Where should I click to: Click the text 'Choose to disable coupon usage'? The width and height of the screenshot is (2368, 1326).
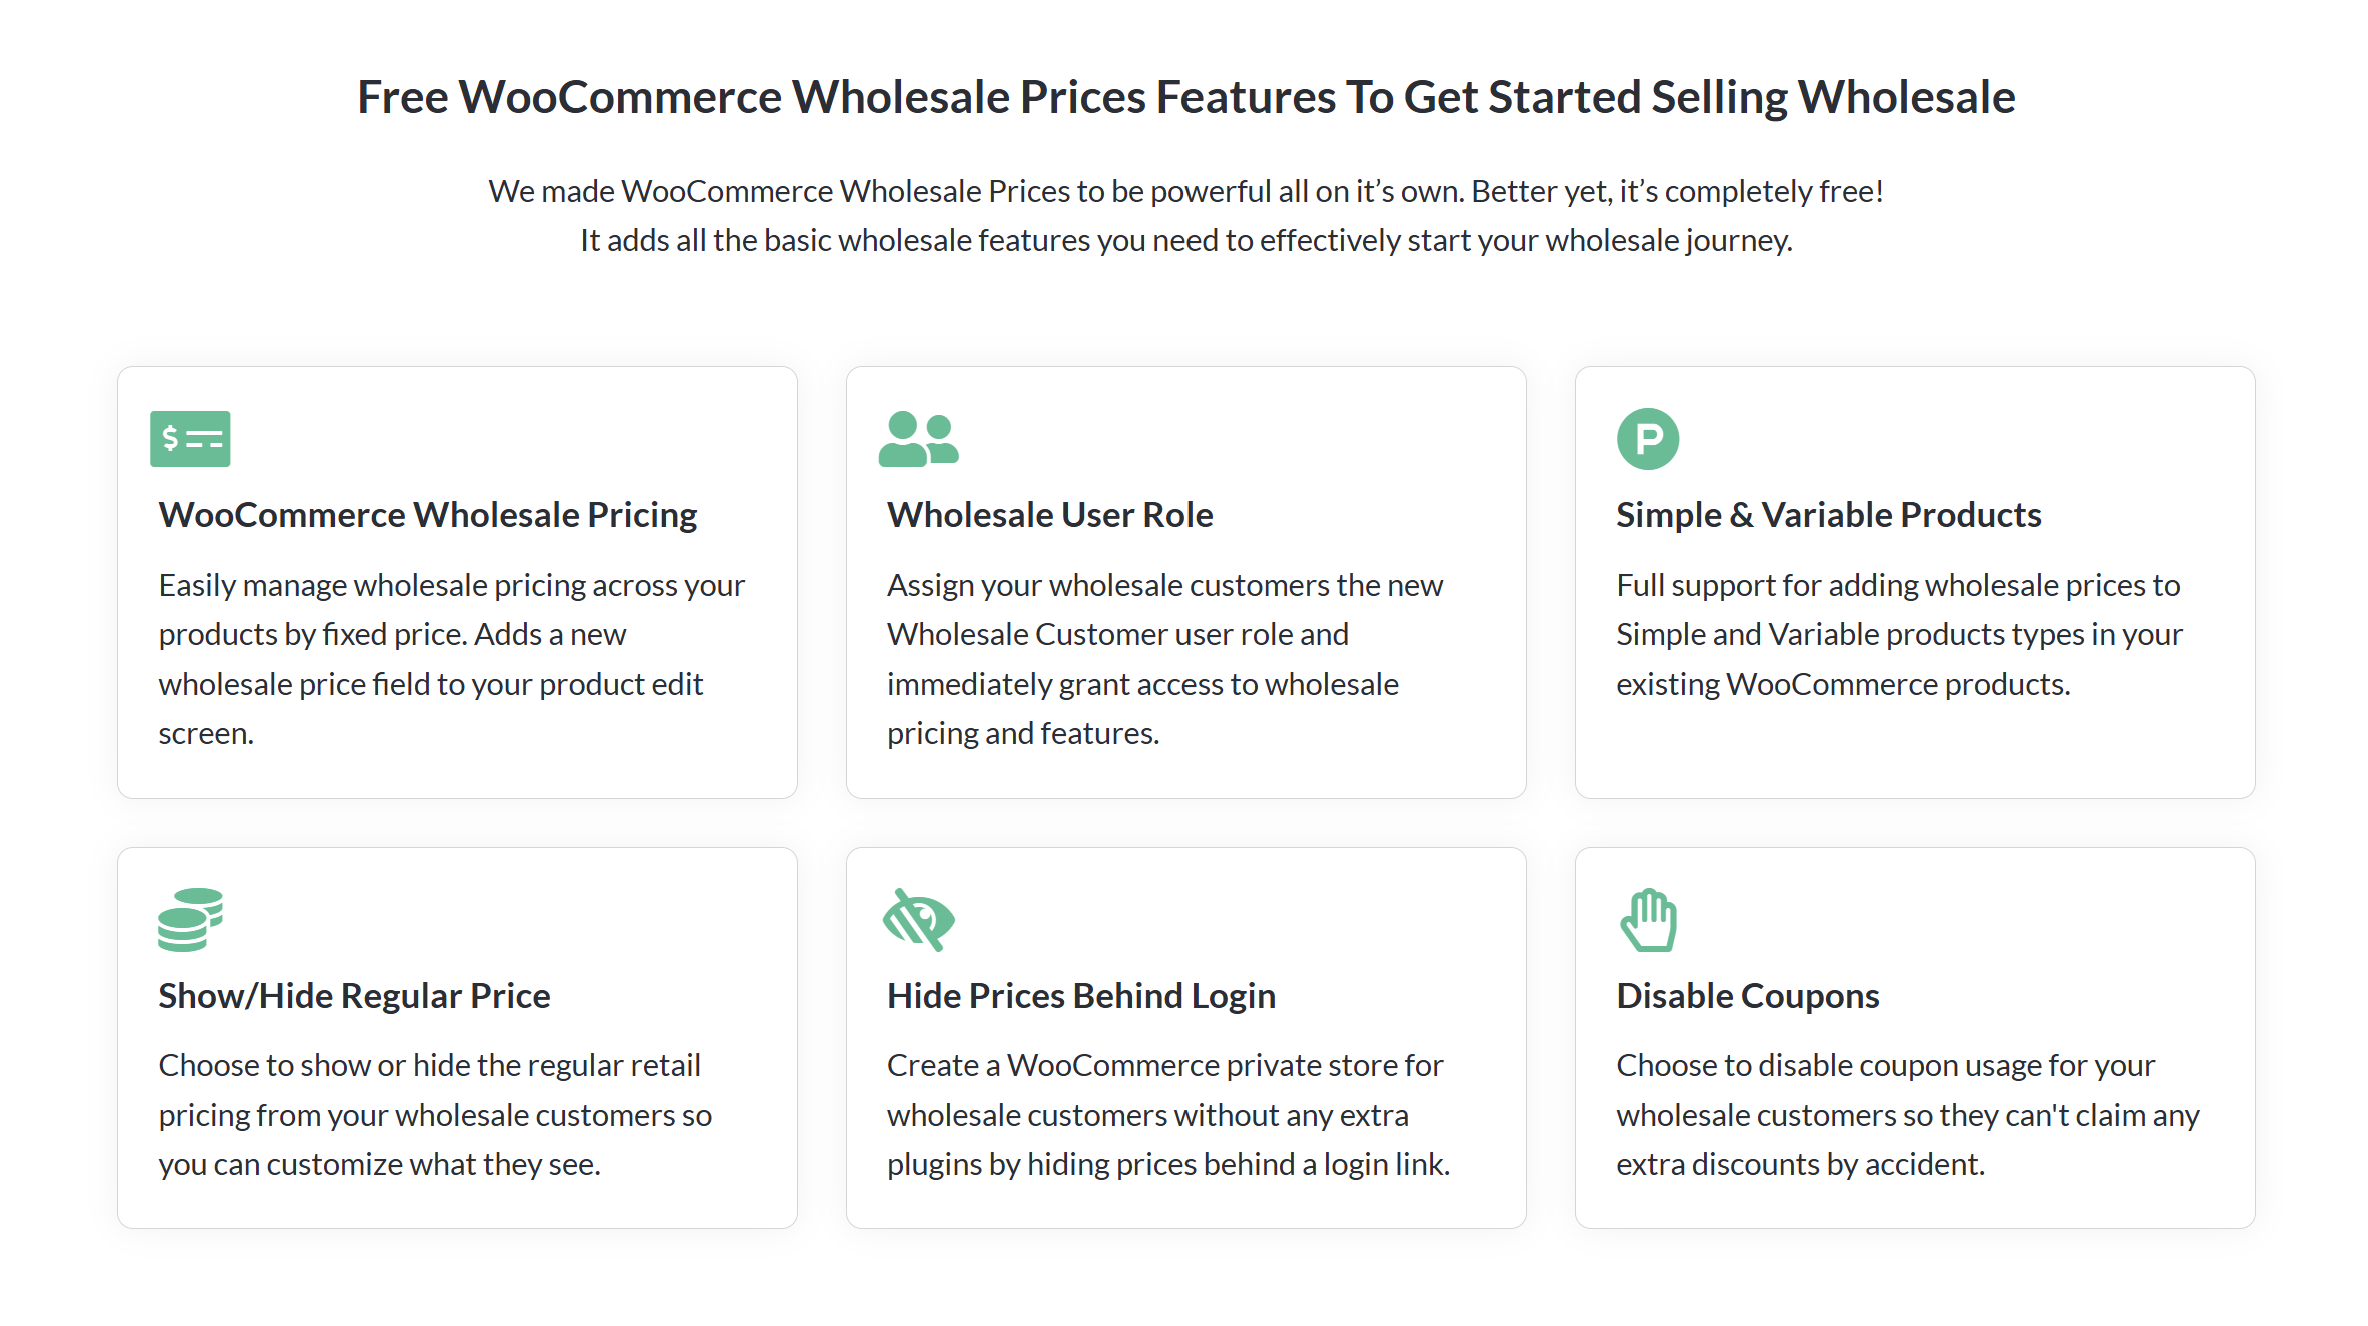tap(1908, 1115)
